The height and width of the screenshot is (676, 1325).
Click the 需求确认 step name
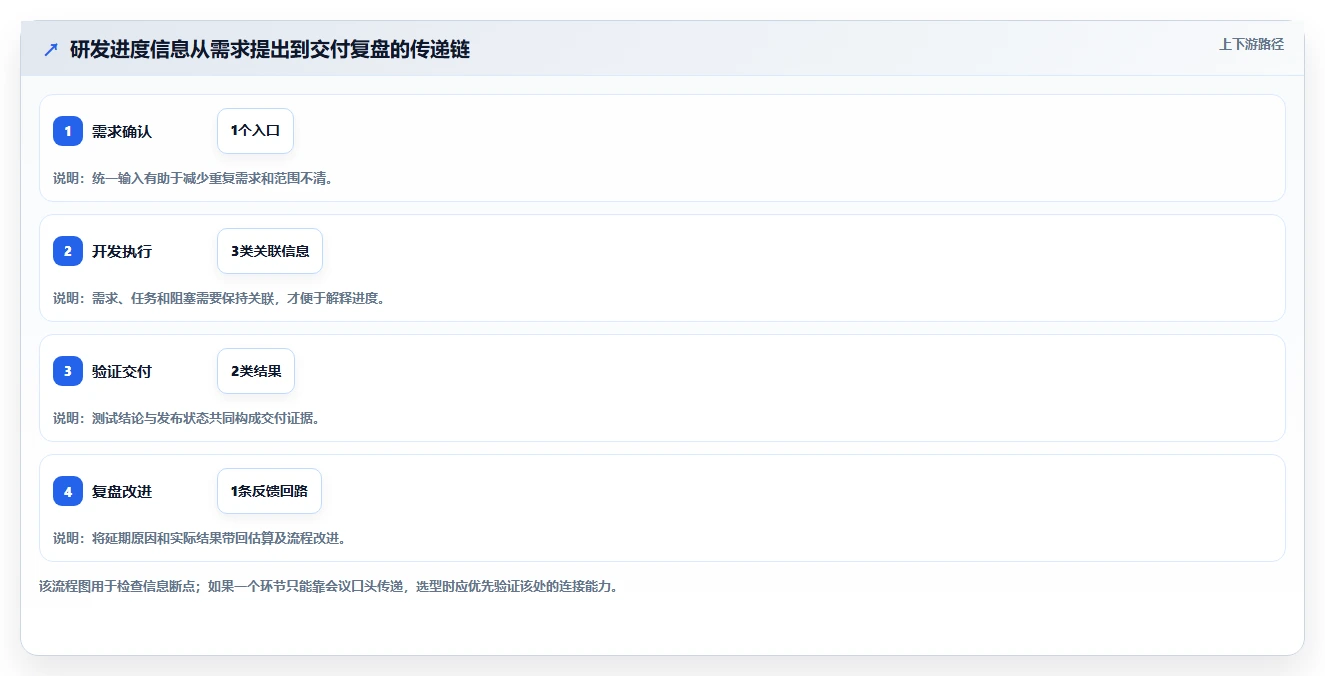click(x=122, y=131)
